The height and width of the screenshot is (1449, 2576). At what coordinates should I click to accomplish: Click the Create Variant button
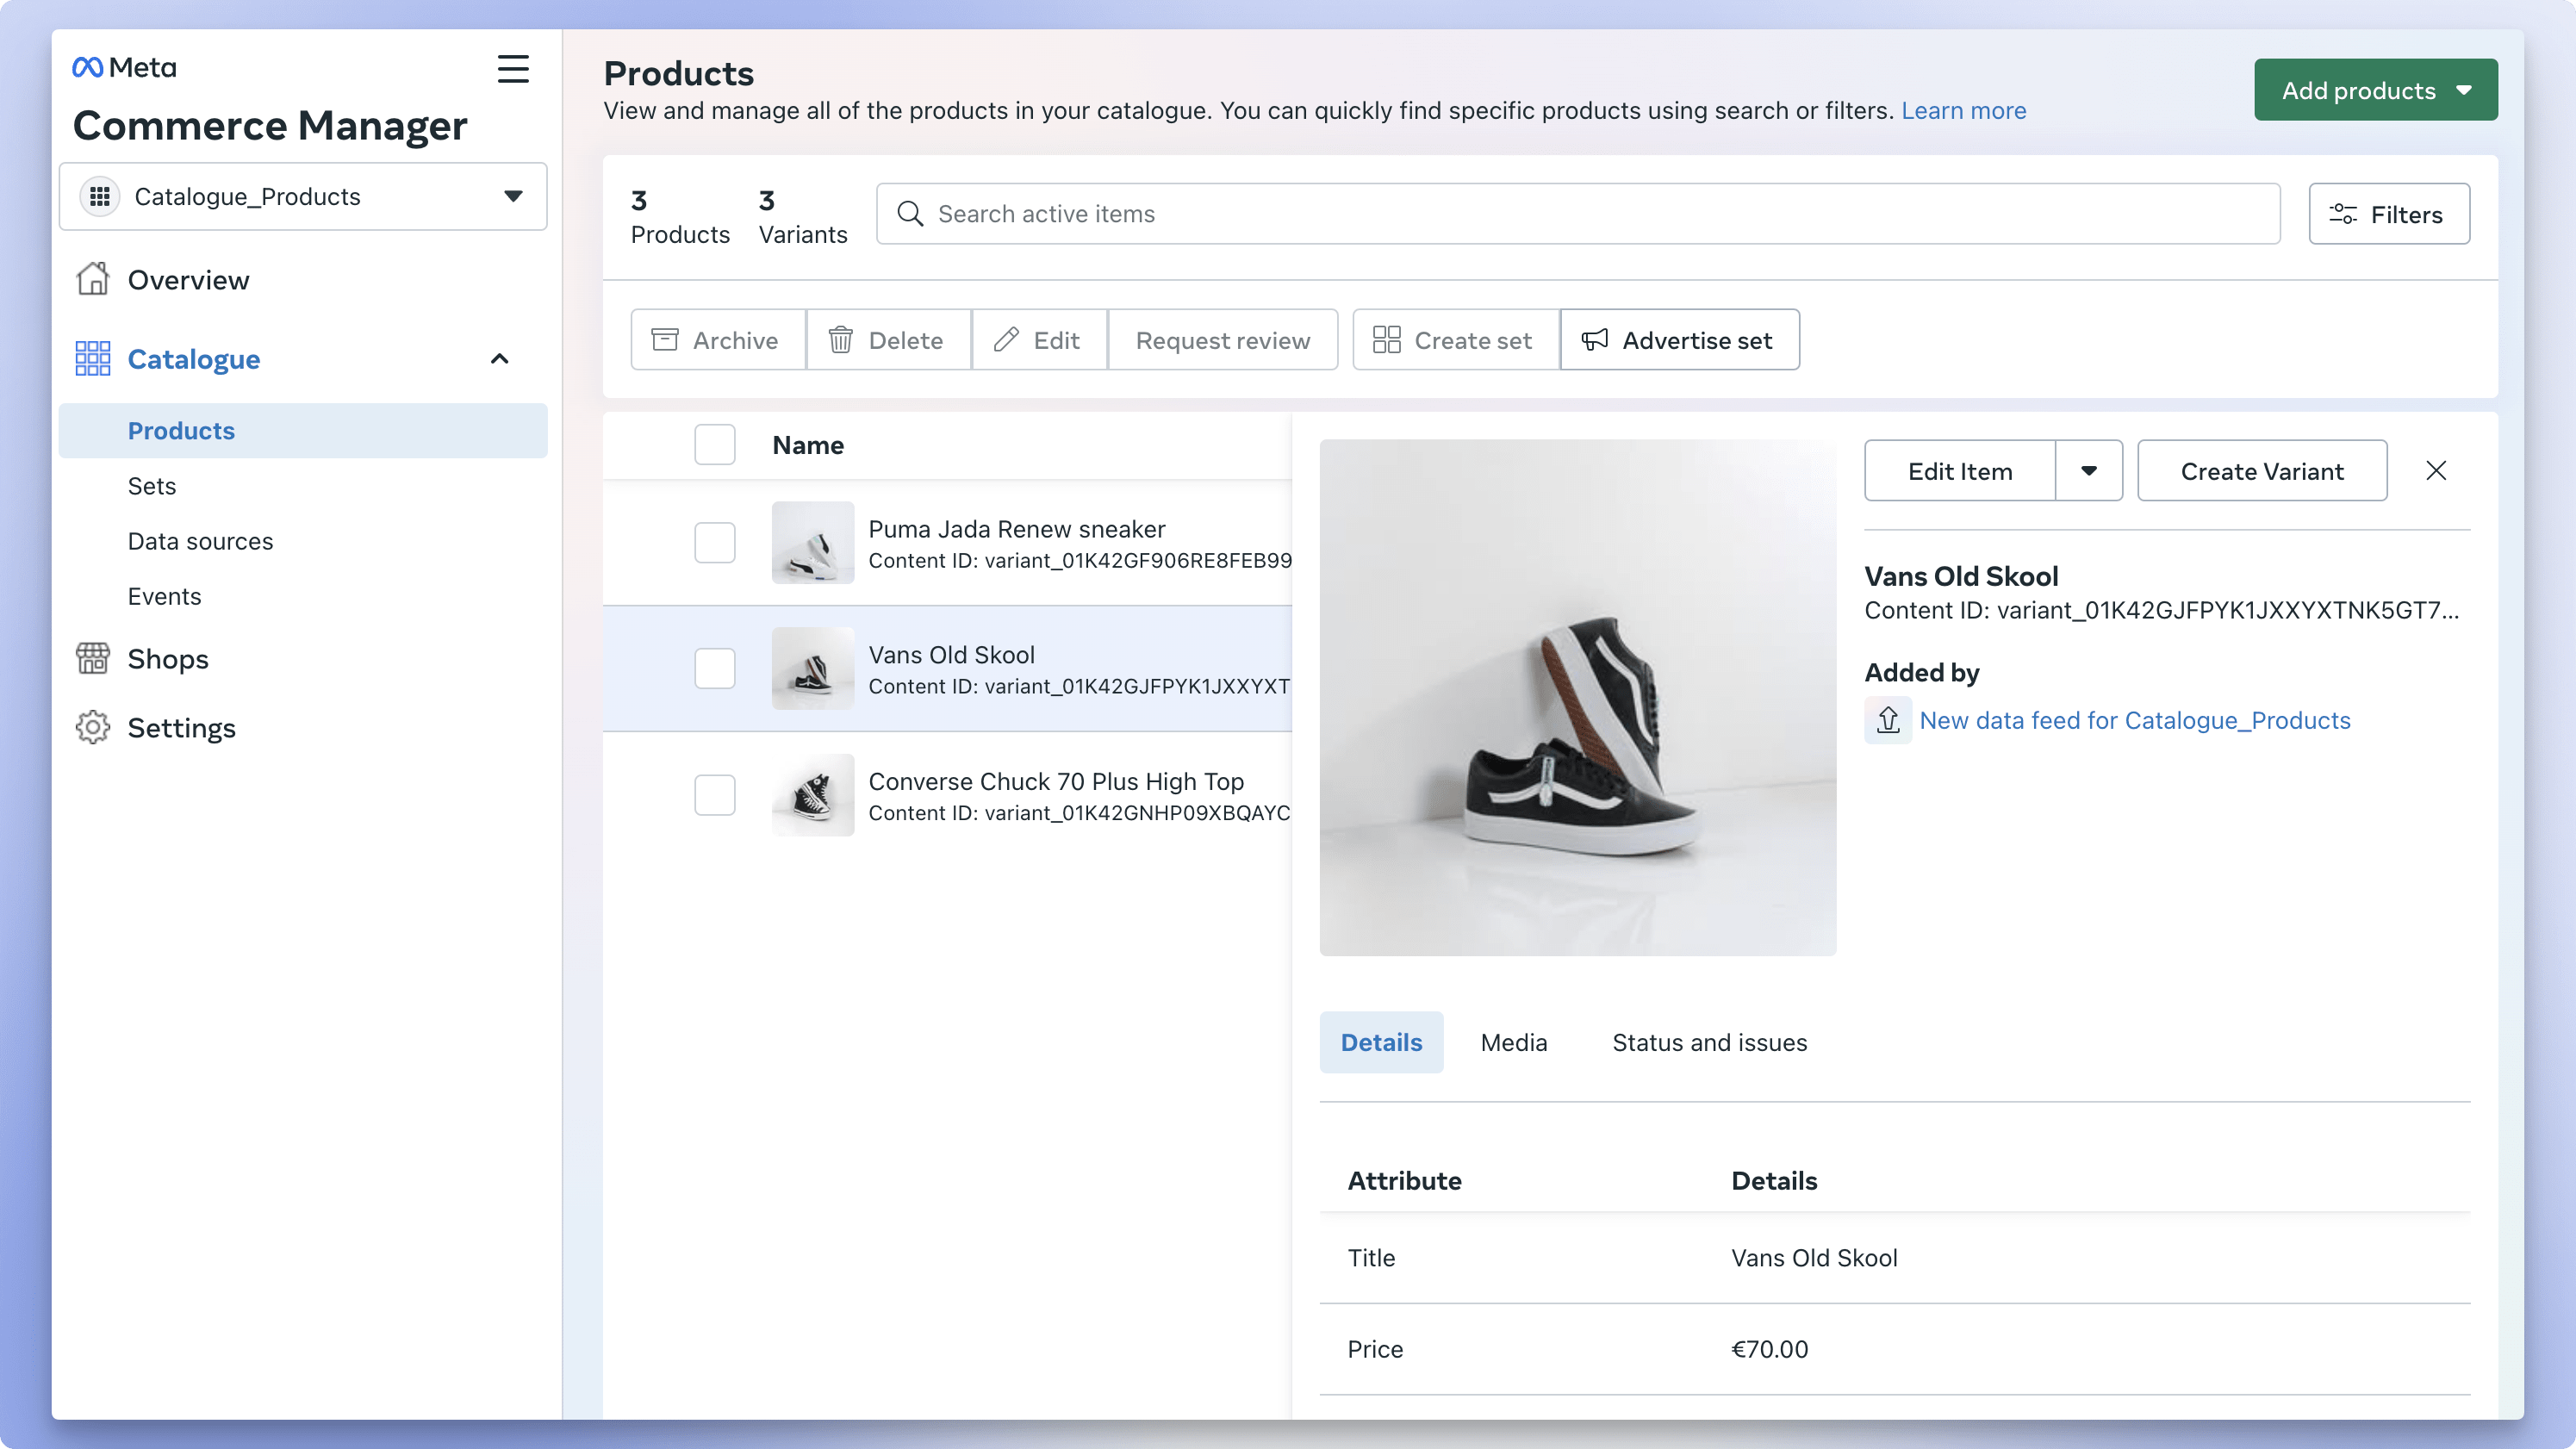[2262, 470]
